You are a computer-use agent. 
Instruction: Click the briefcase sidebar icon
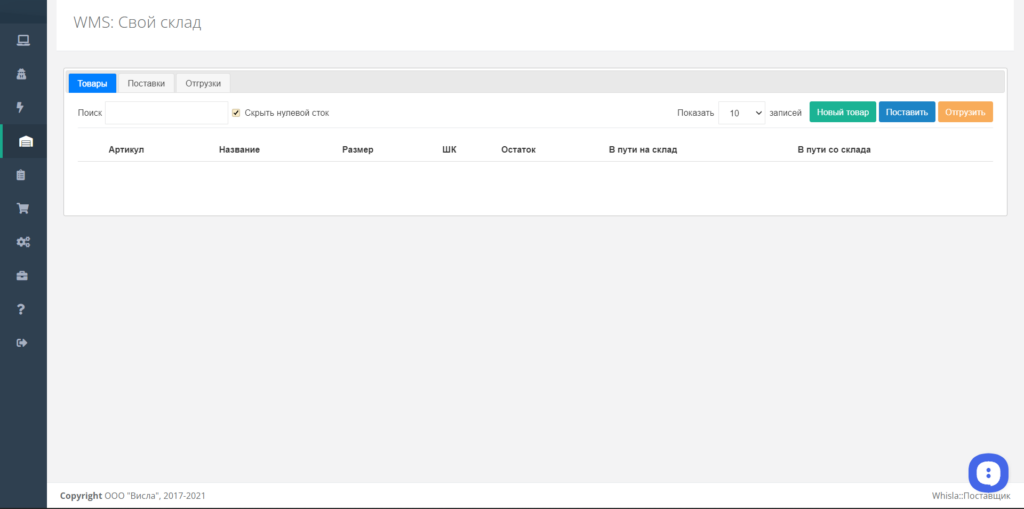(22, 275)
